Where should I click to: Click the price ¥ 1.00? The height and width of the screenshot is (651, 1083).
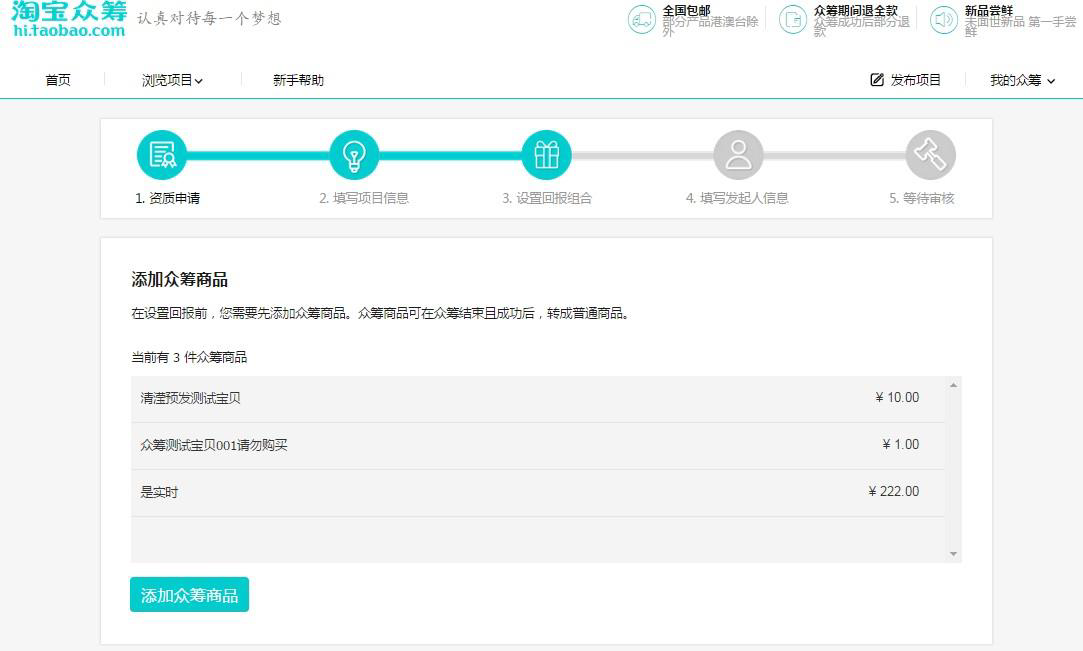901,445
